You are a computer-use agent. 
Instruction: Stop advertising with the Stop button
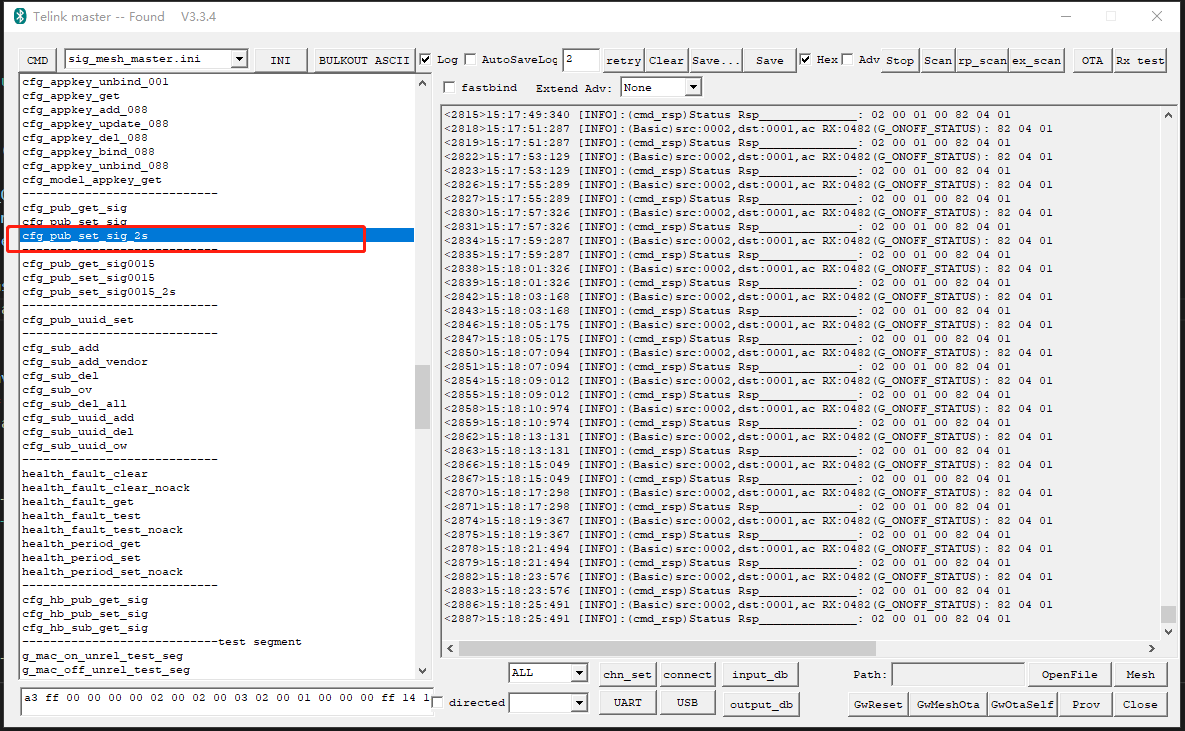coord(899,60)
